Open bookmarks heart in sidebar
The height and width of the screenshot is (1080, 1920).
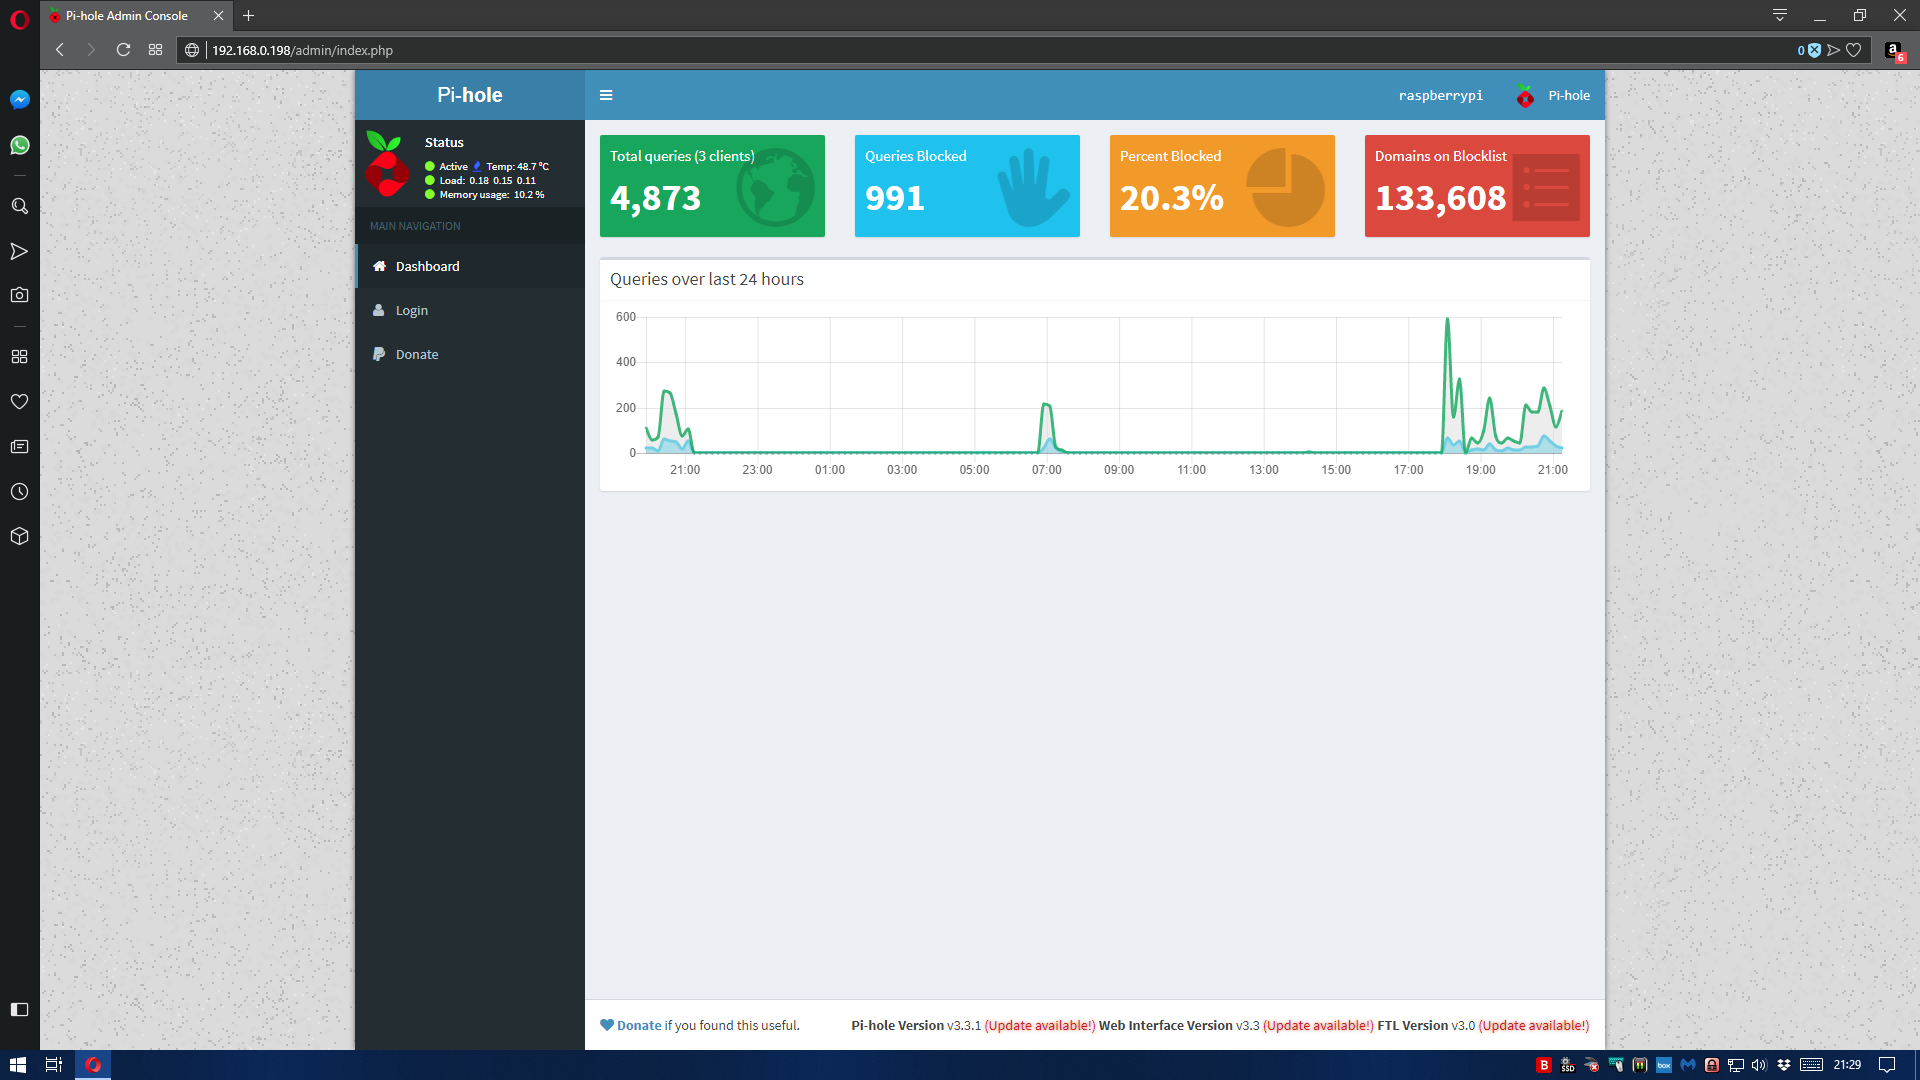[19, 401]
